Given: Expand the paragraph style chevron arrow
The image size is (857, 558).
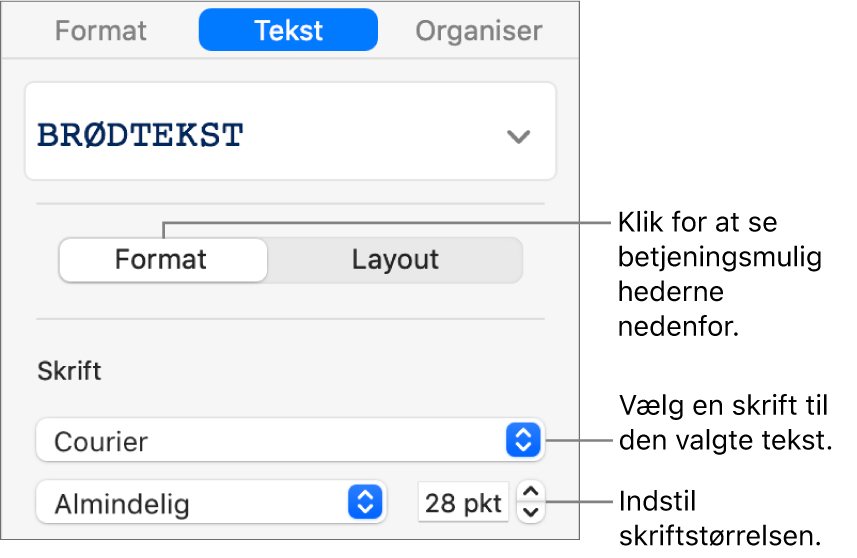Looking at the screenshot, I should pos(518,136).
